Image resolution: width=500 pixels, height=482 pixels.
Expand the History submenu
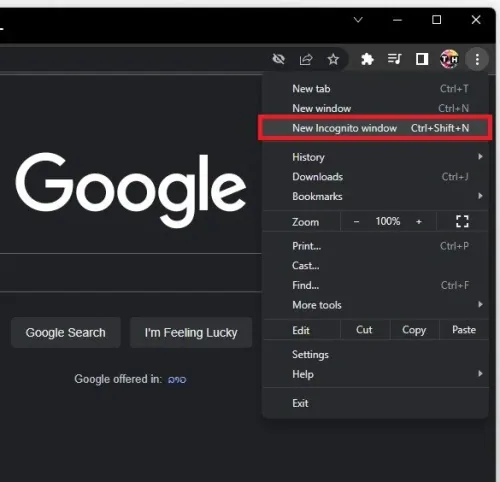click(375, 157)
